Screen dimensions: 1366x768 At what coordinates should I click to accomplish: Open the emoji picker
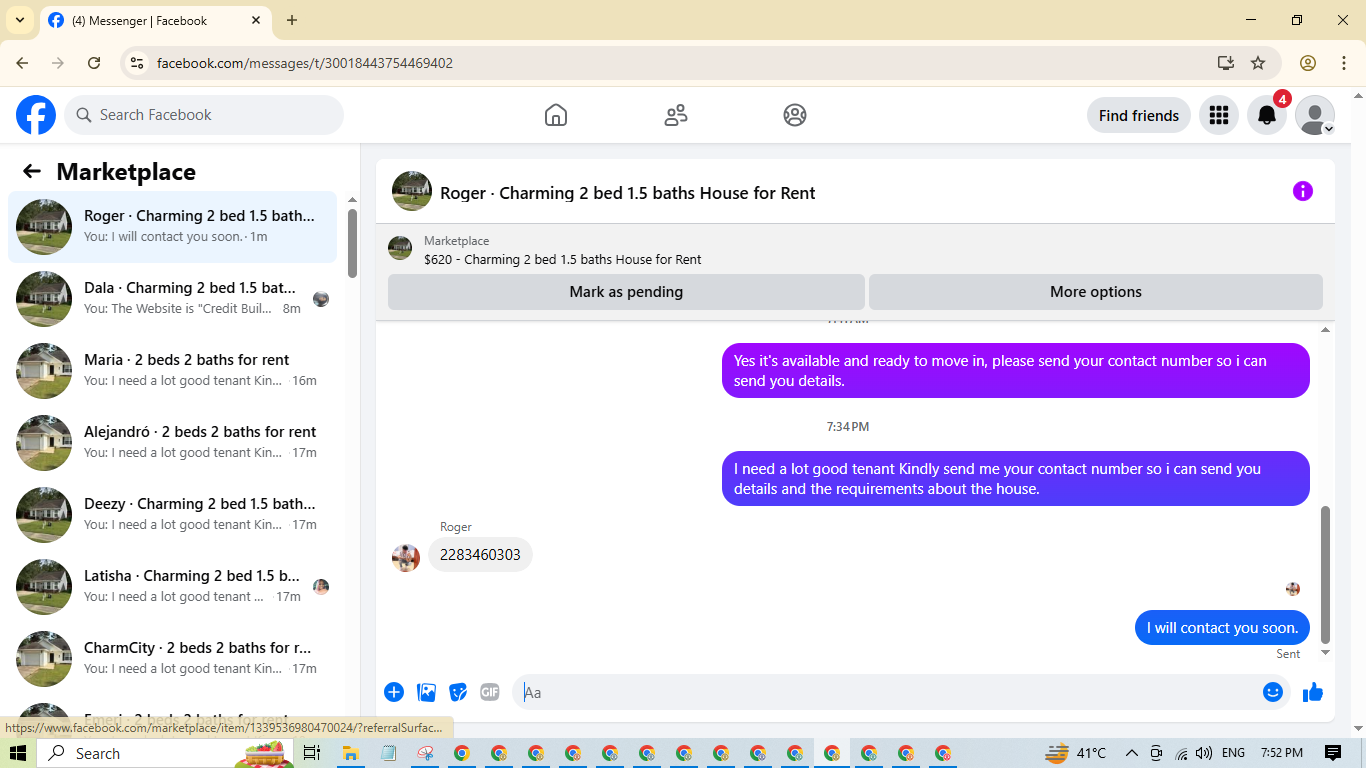coord(1273,692)
